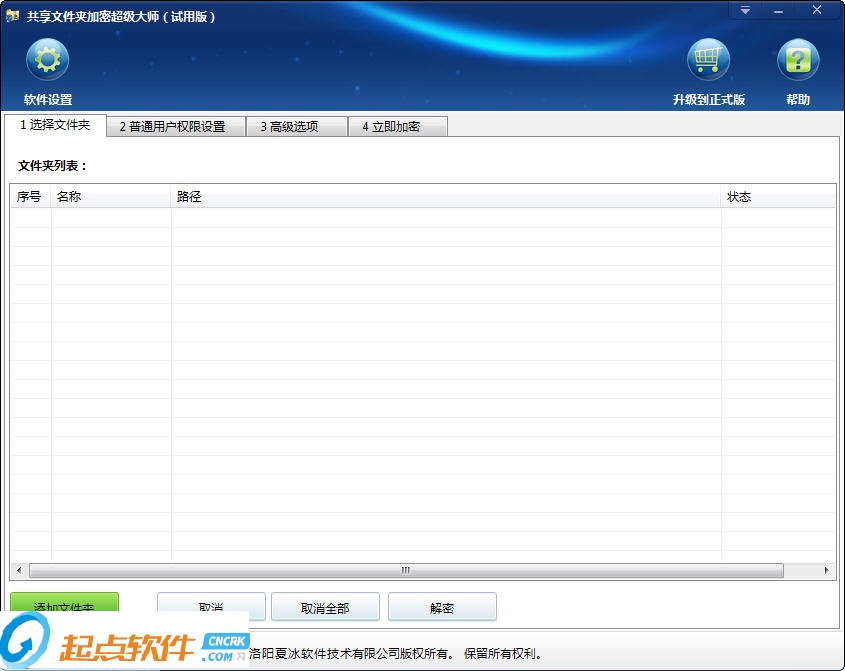Click the horizontal scrollbar below the folder list

point(405,569)
